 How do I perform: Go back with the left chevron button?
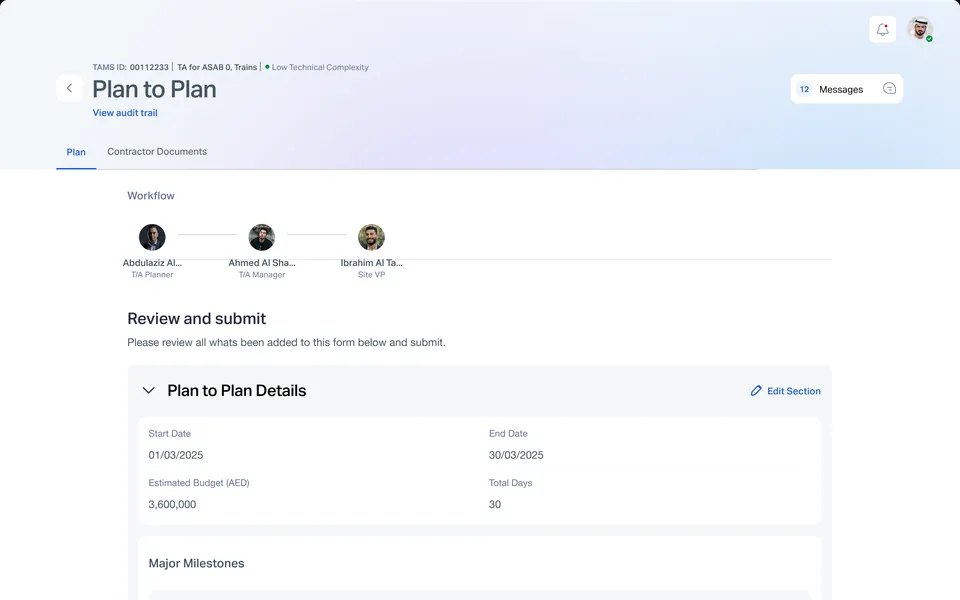click(x=69, y=88)
